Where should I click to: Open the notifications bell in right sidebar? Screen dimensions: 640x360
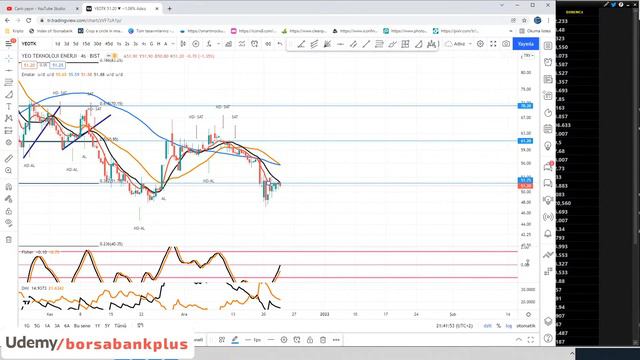[x=548, y=233]
